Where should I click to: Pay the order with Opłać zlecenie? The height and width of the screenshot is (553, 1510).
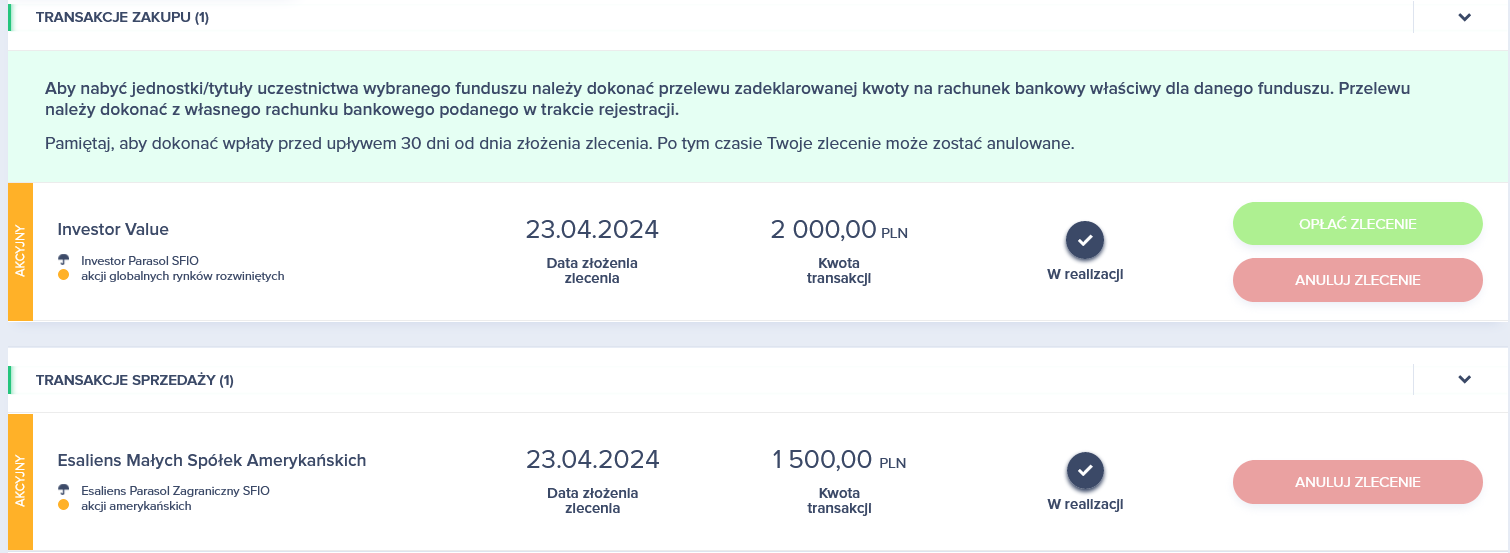coord(1357,224)
